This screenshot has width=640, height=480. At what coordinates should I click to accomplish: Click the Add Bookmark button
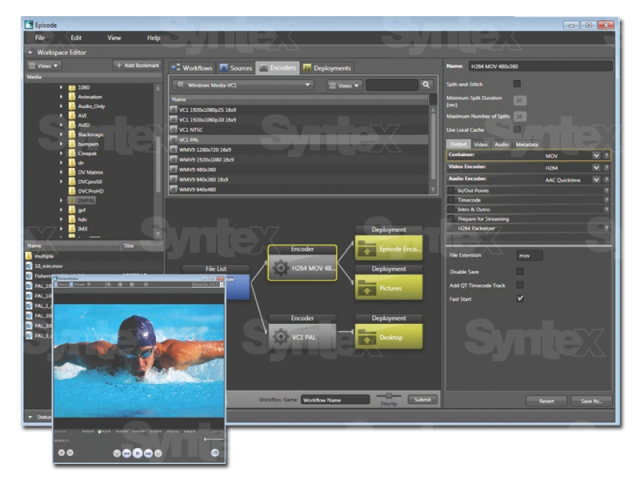137,64
